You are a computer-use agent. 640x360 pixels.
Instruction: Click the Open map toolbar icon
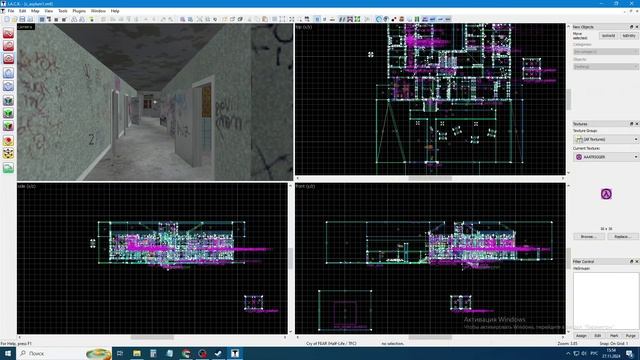tap(14, 19)
